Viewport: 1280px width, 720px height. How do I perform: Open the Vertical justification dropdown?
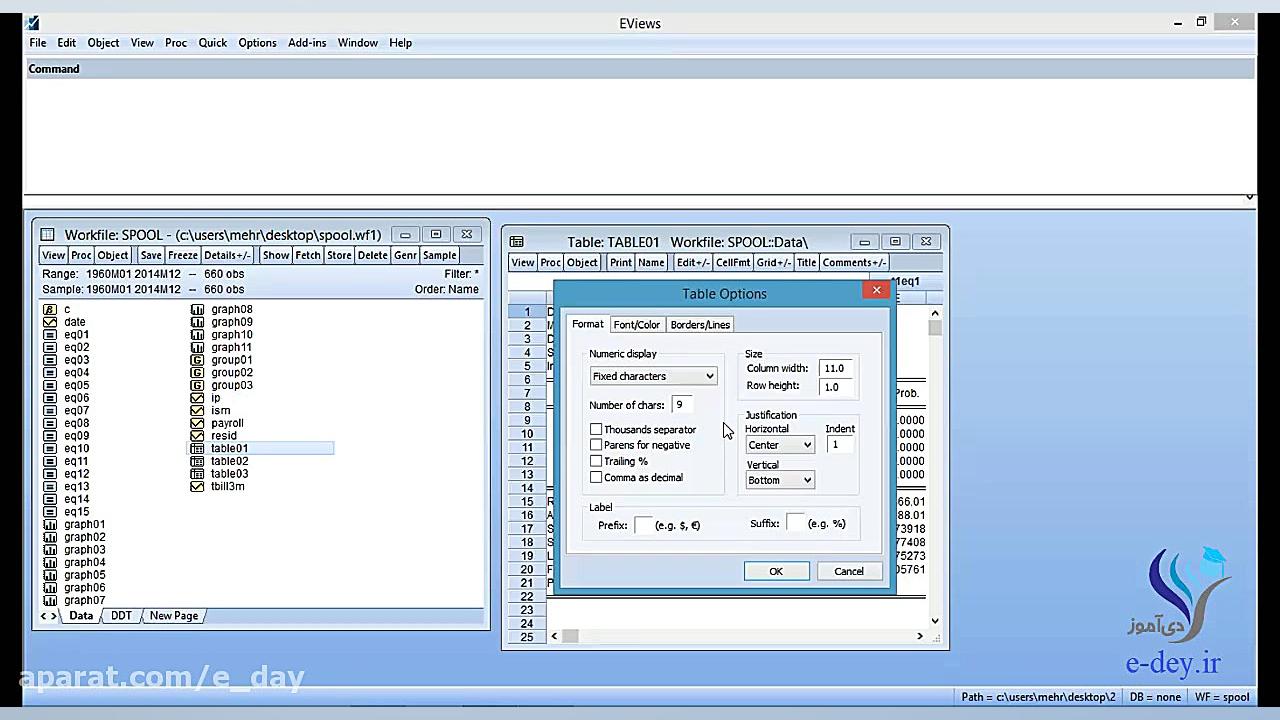(x=806, y=480)
